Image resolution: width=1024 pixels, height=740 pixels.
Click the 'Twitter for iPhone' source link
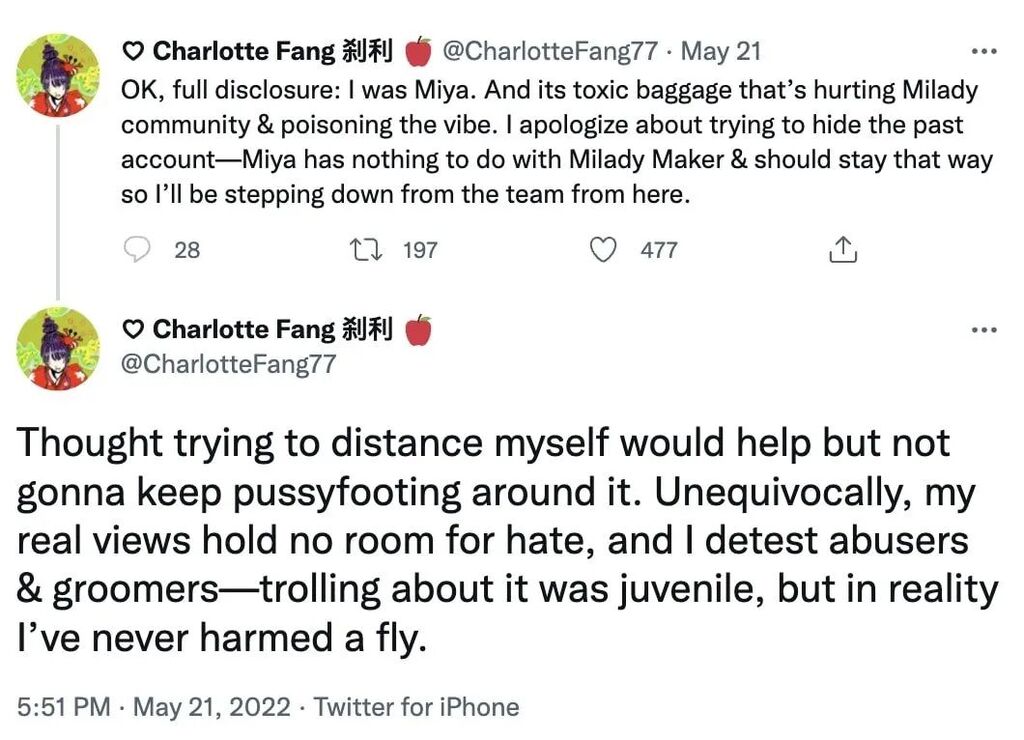click(417, 708)
